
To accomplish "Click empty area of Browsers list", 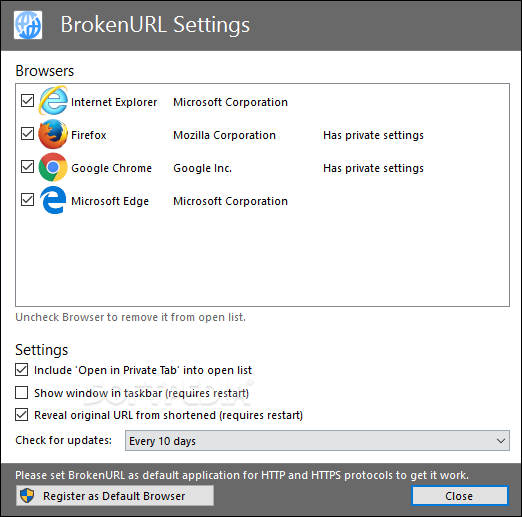I will (262, 260).
